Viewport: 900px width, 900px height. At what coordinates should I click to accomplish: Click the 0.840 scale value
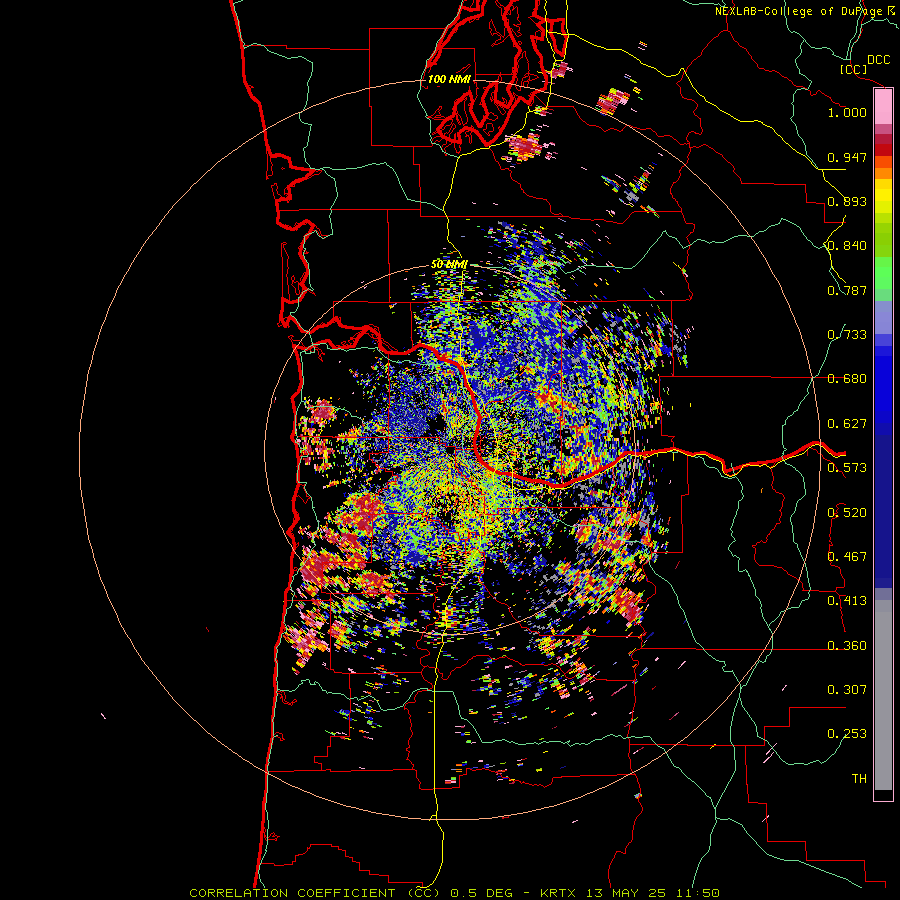847,246
